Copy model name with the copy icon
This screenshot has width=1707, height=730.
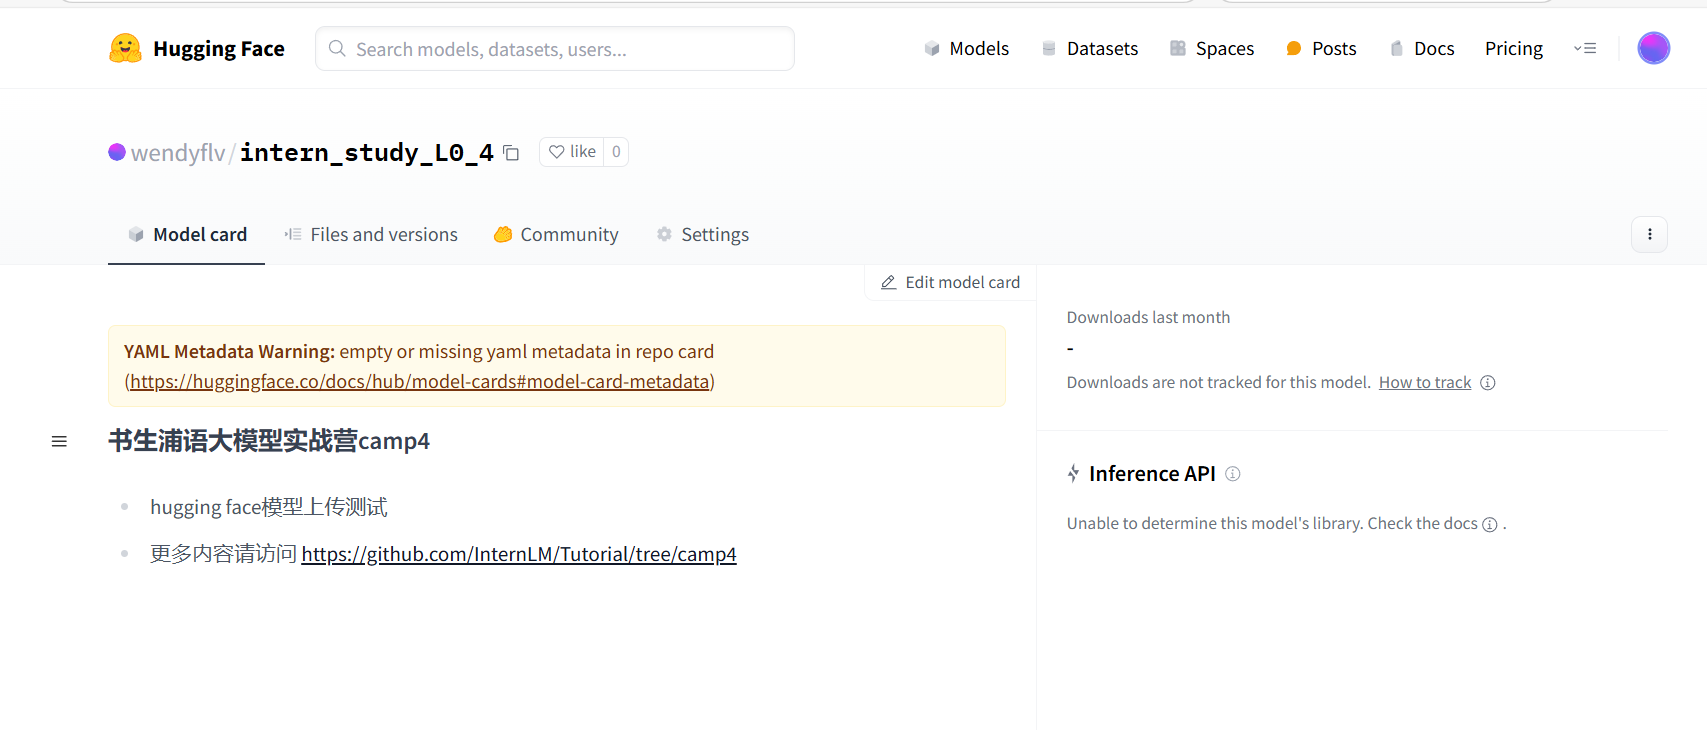[x=511, y=153]
